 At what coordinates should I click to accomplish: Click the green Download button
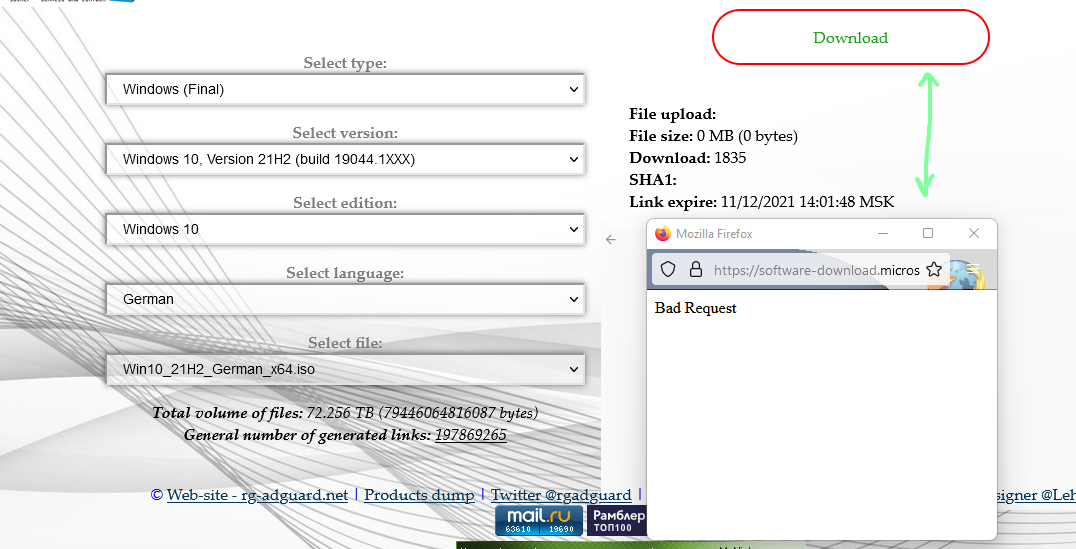click(850, 37)
